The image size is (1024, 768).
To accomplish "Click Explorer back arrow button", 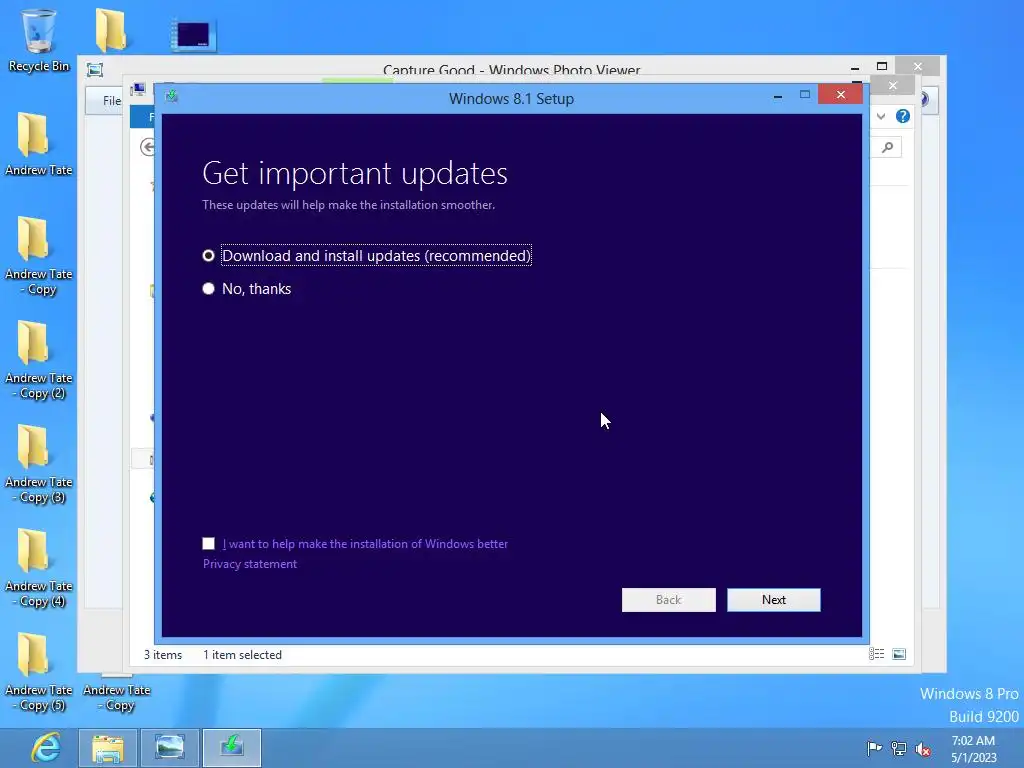I will coord(148,147).
